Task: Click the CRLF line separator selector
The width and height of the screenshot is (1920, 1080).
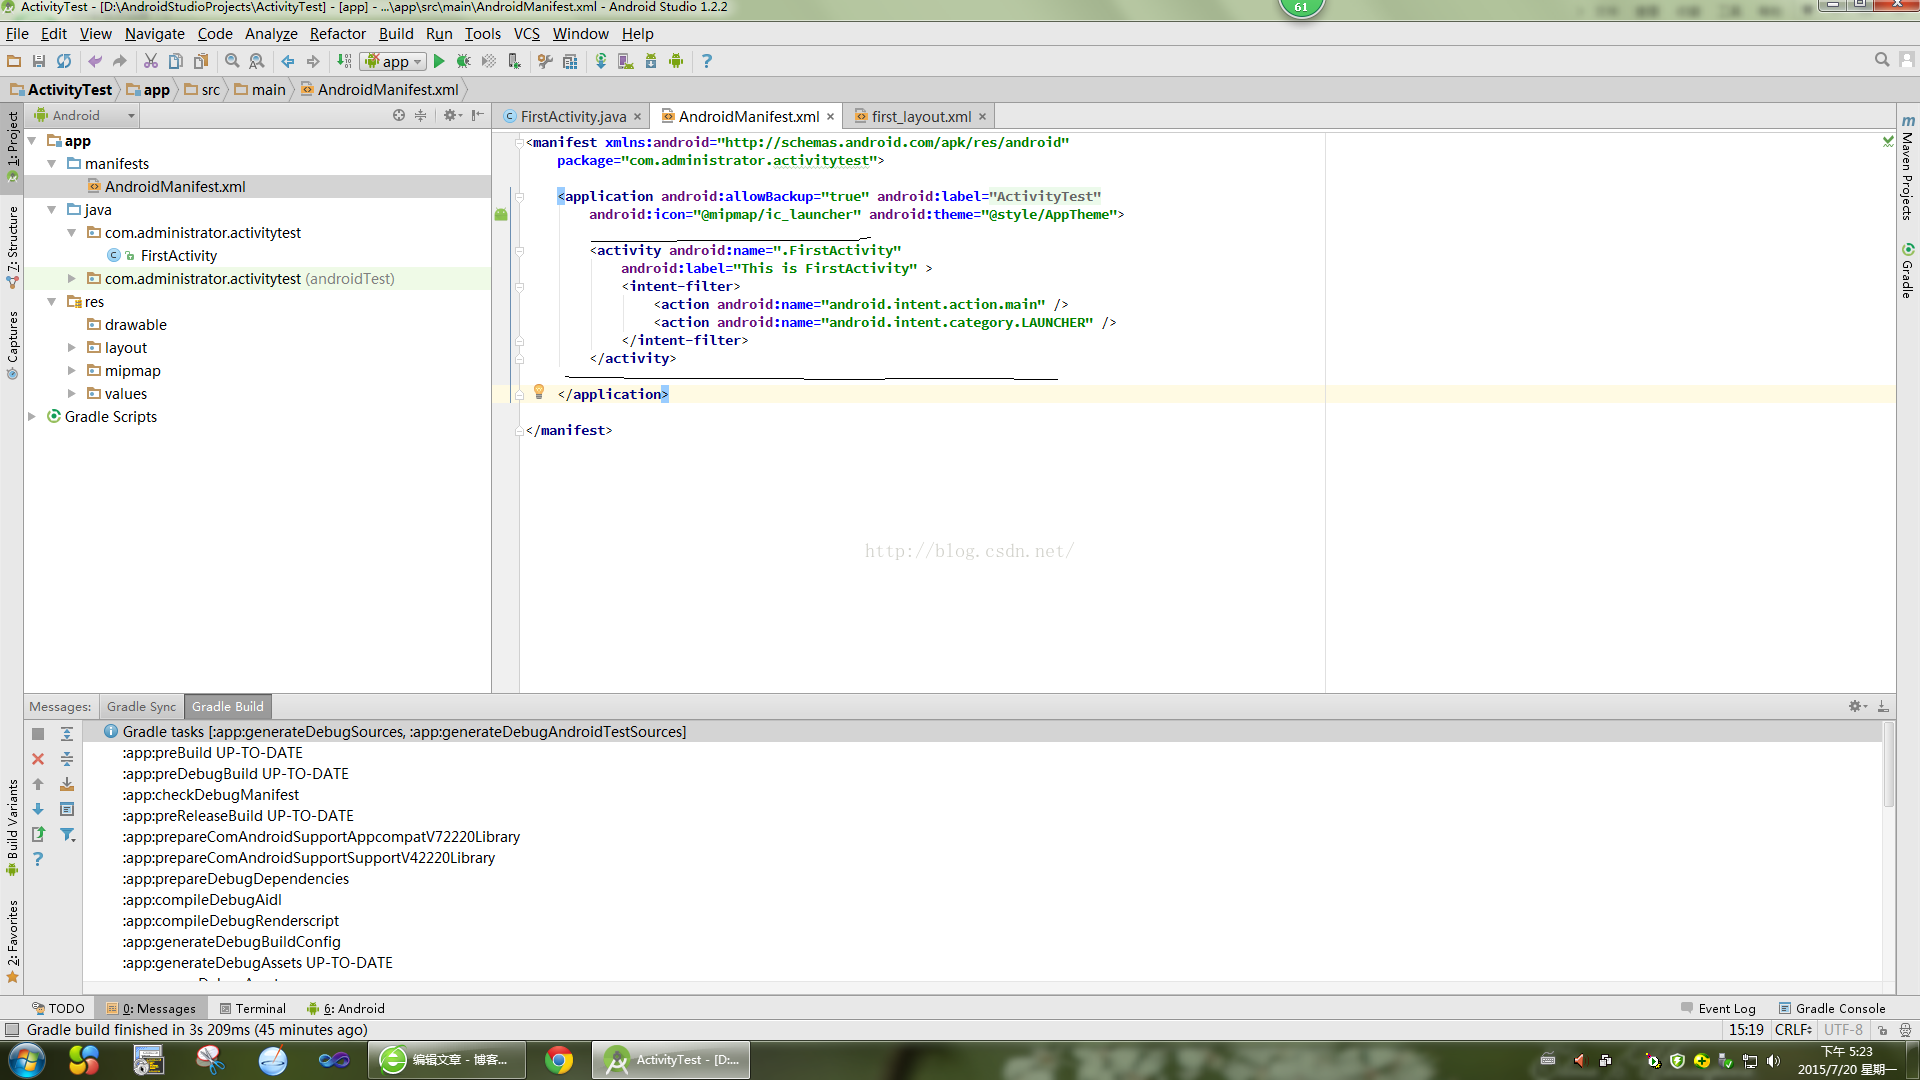Action: tap(1793, 1029)
